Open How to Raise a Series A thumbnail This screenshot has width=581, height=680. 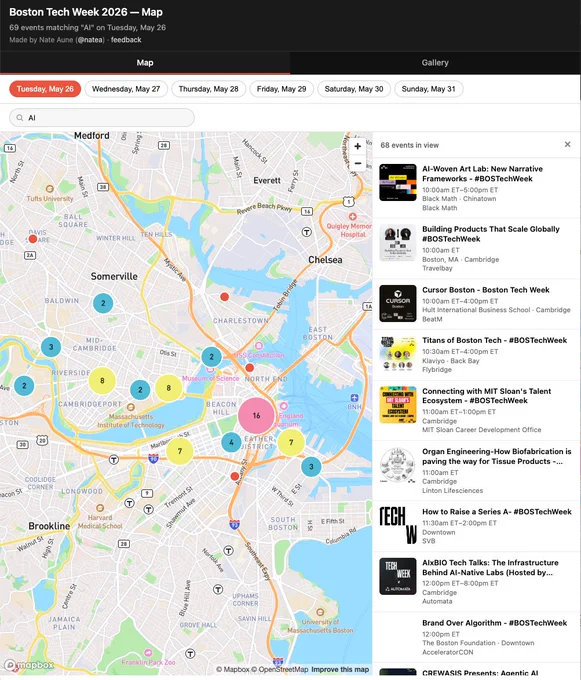[x=398, y=525]
